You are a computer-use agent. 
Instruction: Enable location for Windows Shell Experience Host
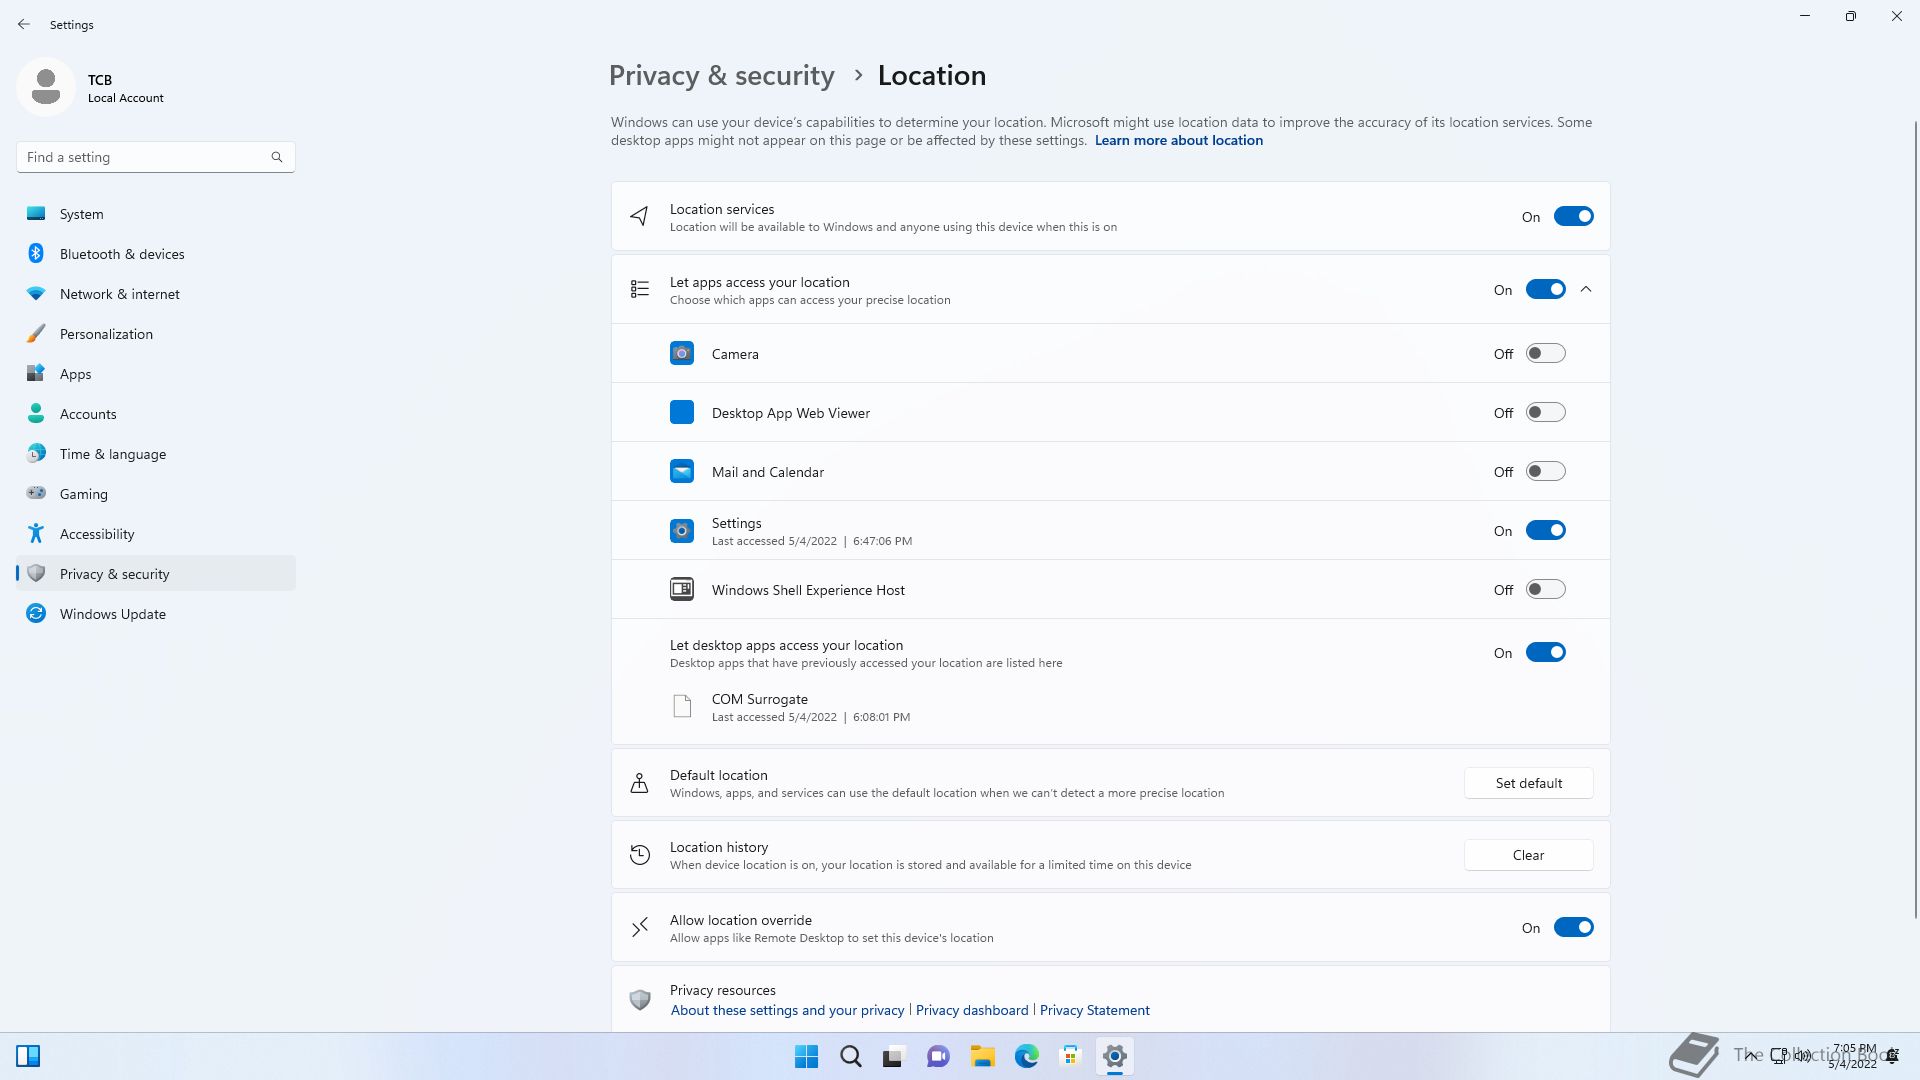(1545, 589)
